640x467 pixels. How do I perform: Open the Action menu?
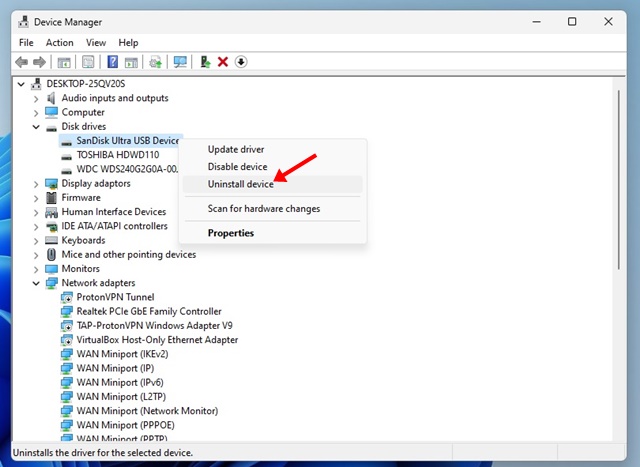pos(59,43)
